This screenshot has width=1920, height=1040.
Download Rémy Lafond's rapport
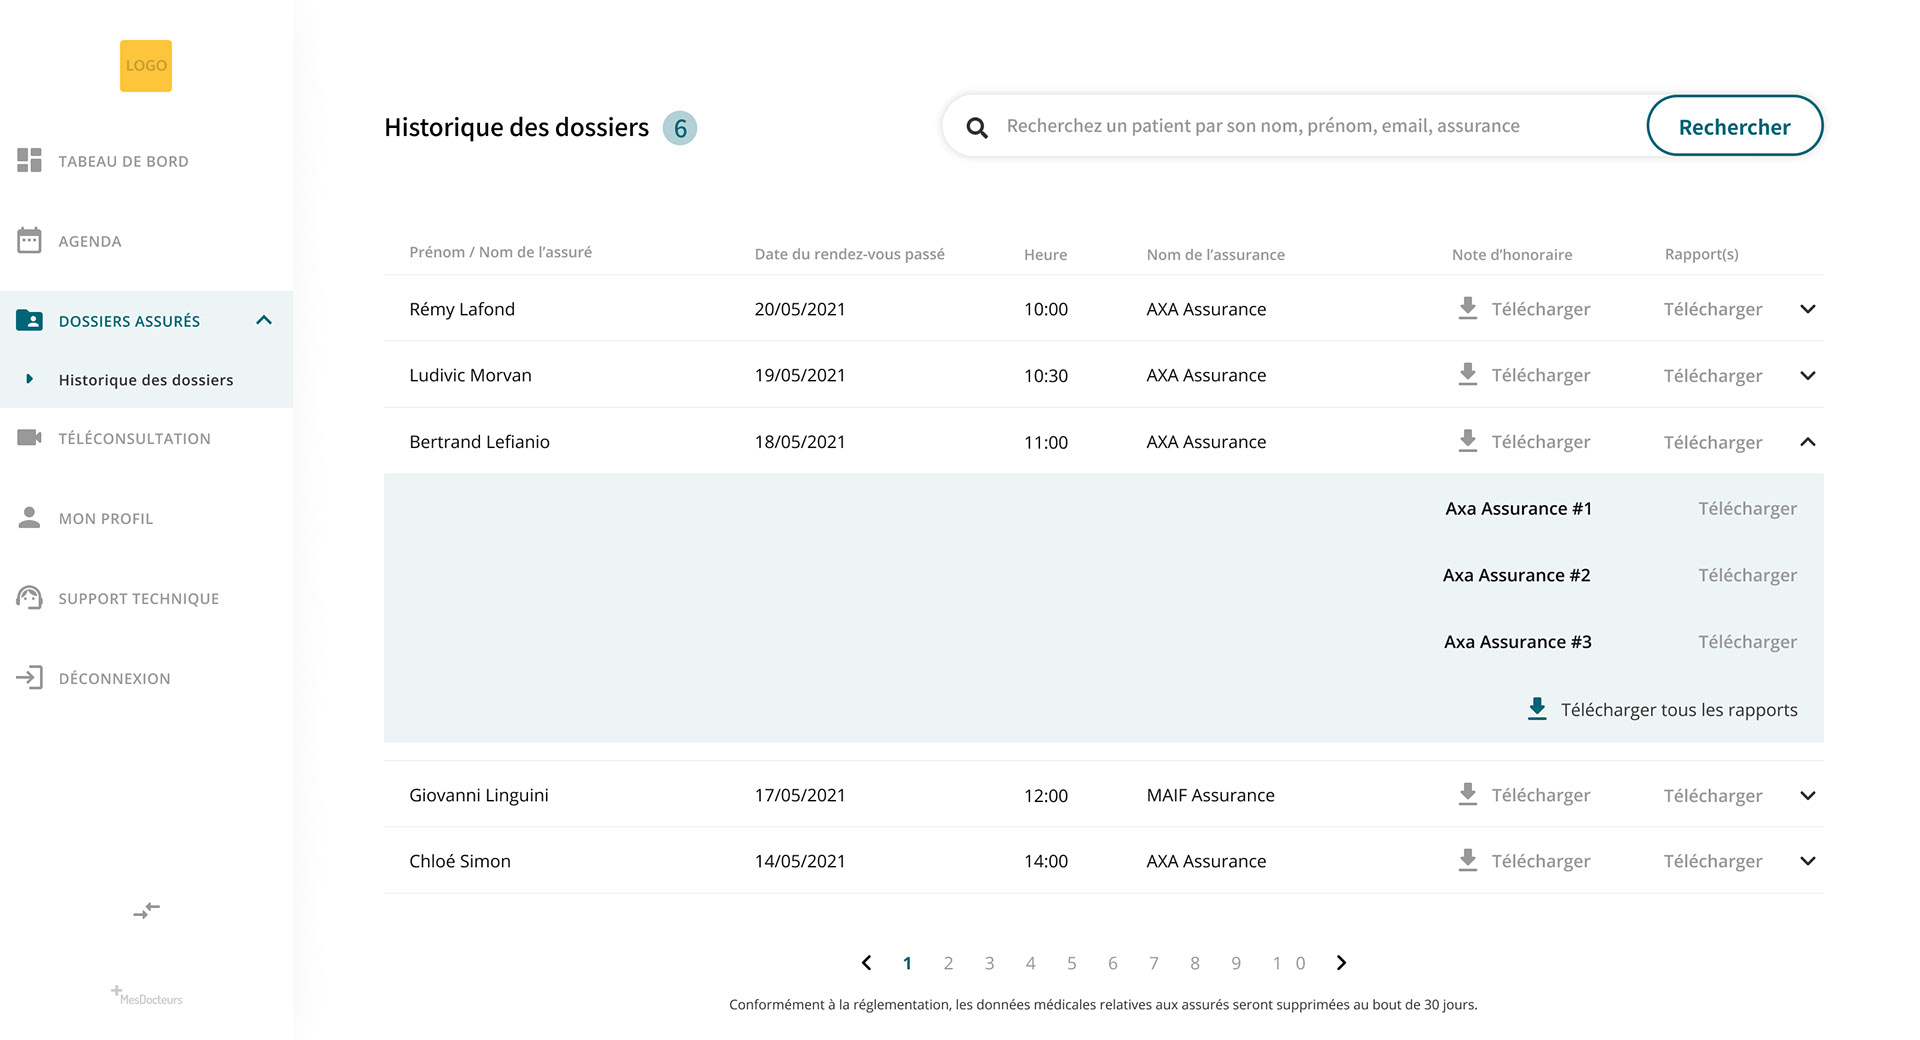click(x=1713, y=309)
